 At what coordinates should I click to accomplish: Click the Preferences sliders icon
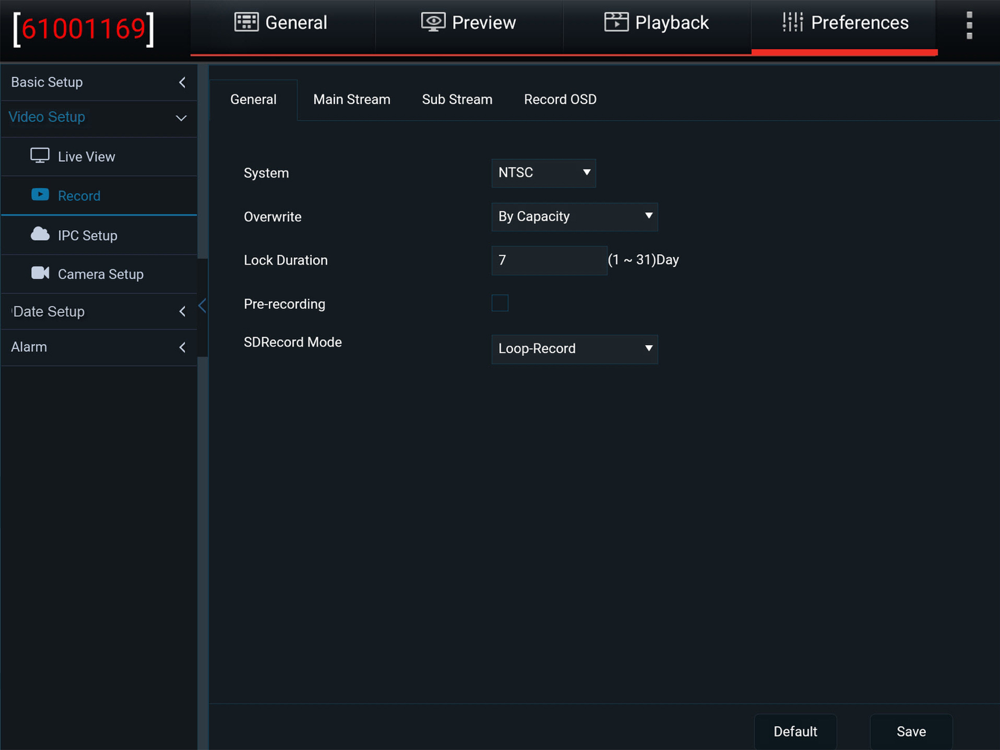point(792,22)
